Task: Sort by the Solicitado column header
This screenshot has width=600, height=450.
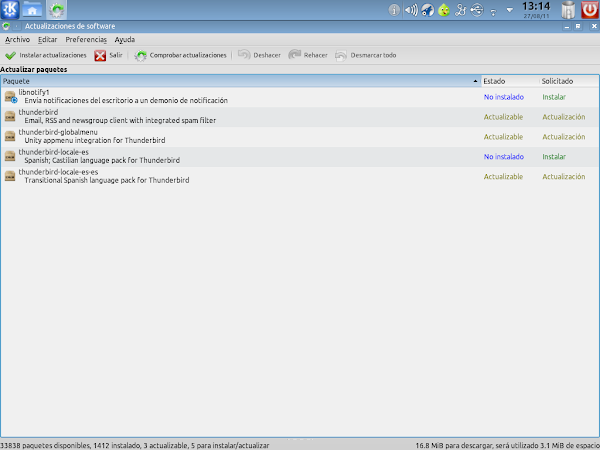Action: pyautogui.click(x=569, y=81)
